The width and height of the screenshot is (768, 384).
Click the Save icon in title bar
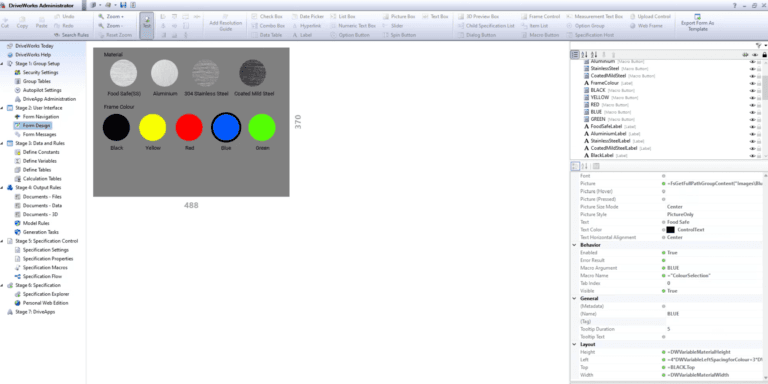click(x=122, y=5)
